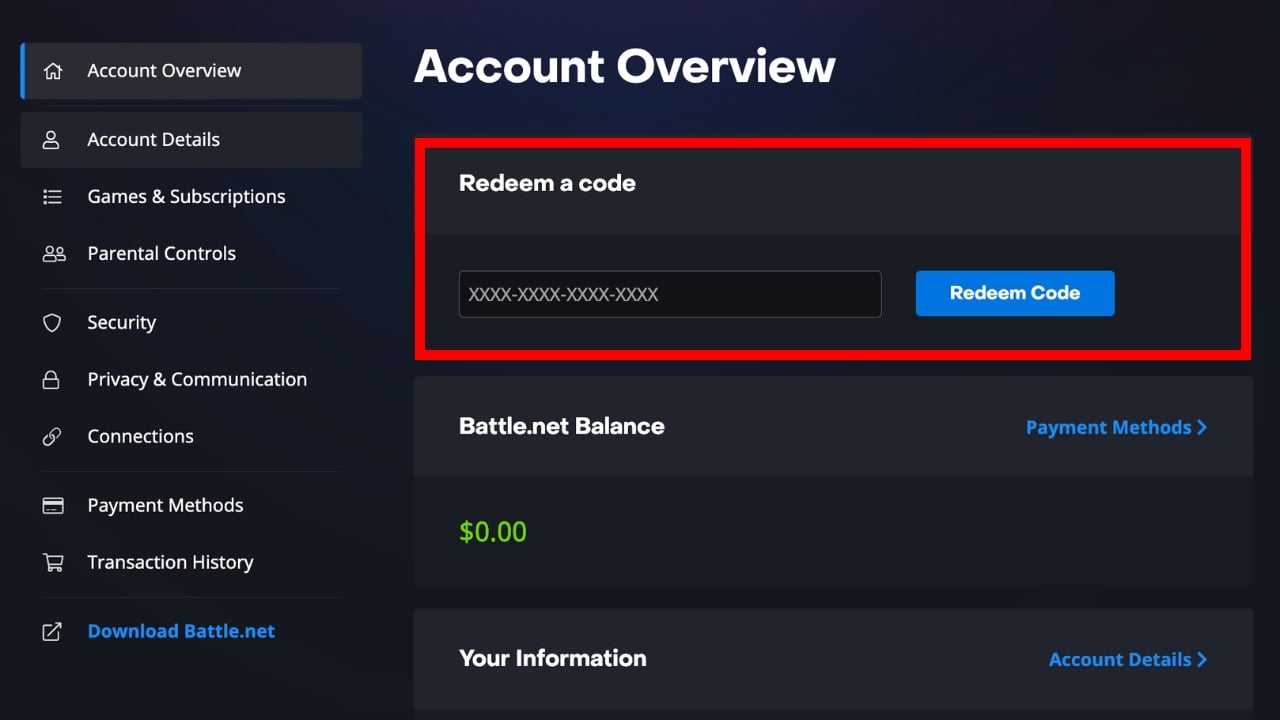
Task: Click the chain-link Connections icon
Action: 52,437
